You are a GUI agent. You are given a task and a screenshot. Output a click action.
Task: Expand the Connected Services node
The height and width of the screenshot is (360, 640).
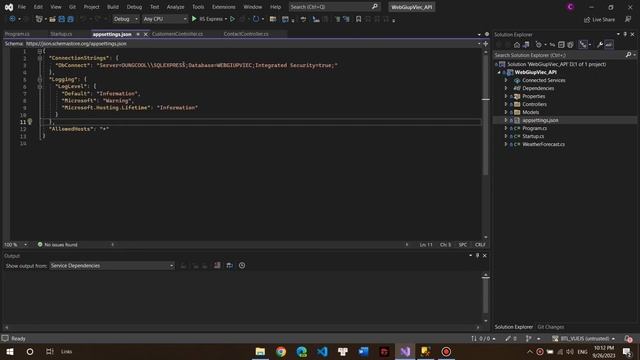coord(506,80)
